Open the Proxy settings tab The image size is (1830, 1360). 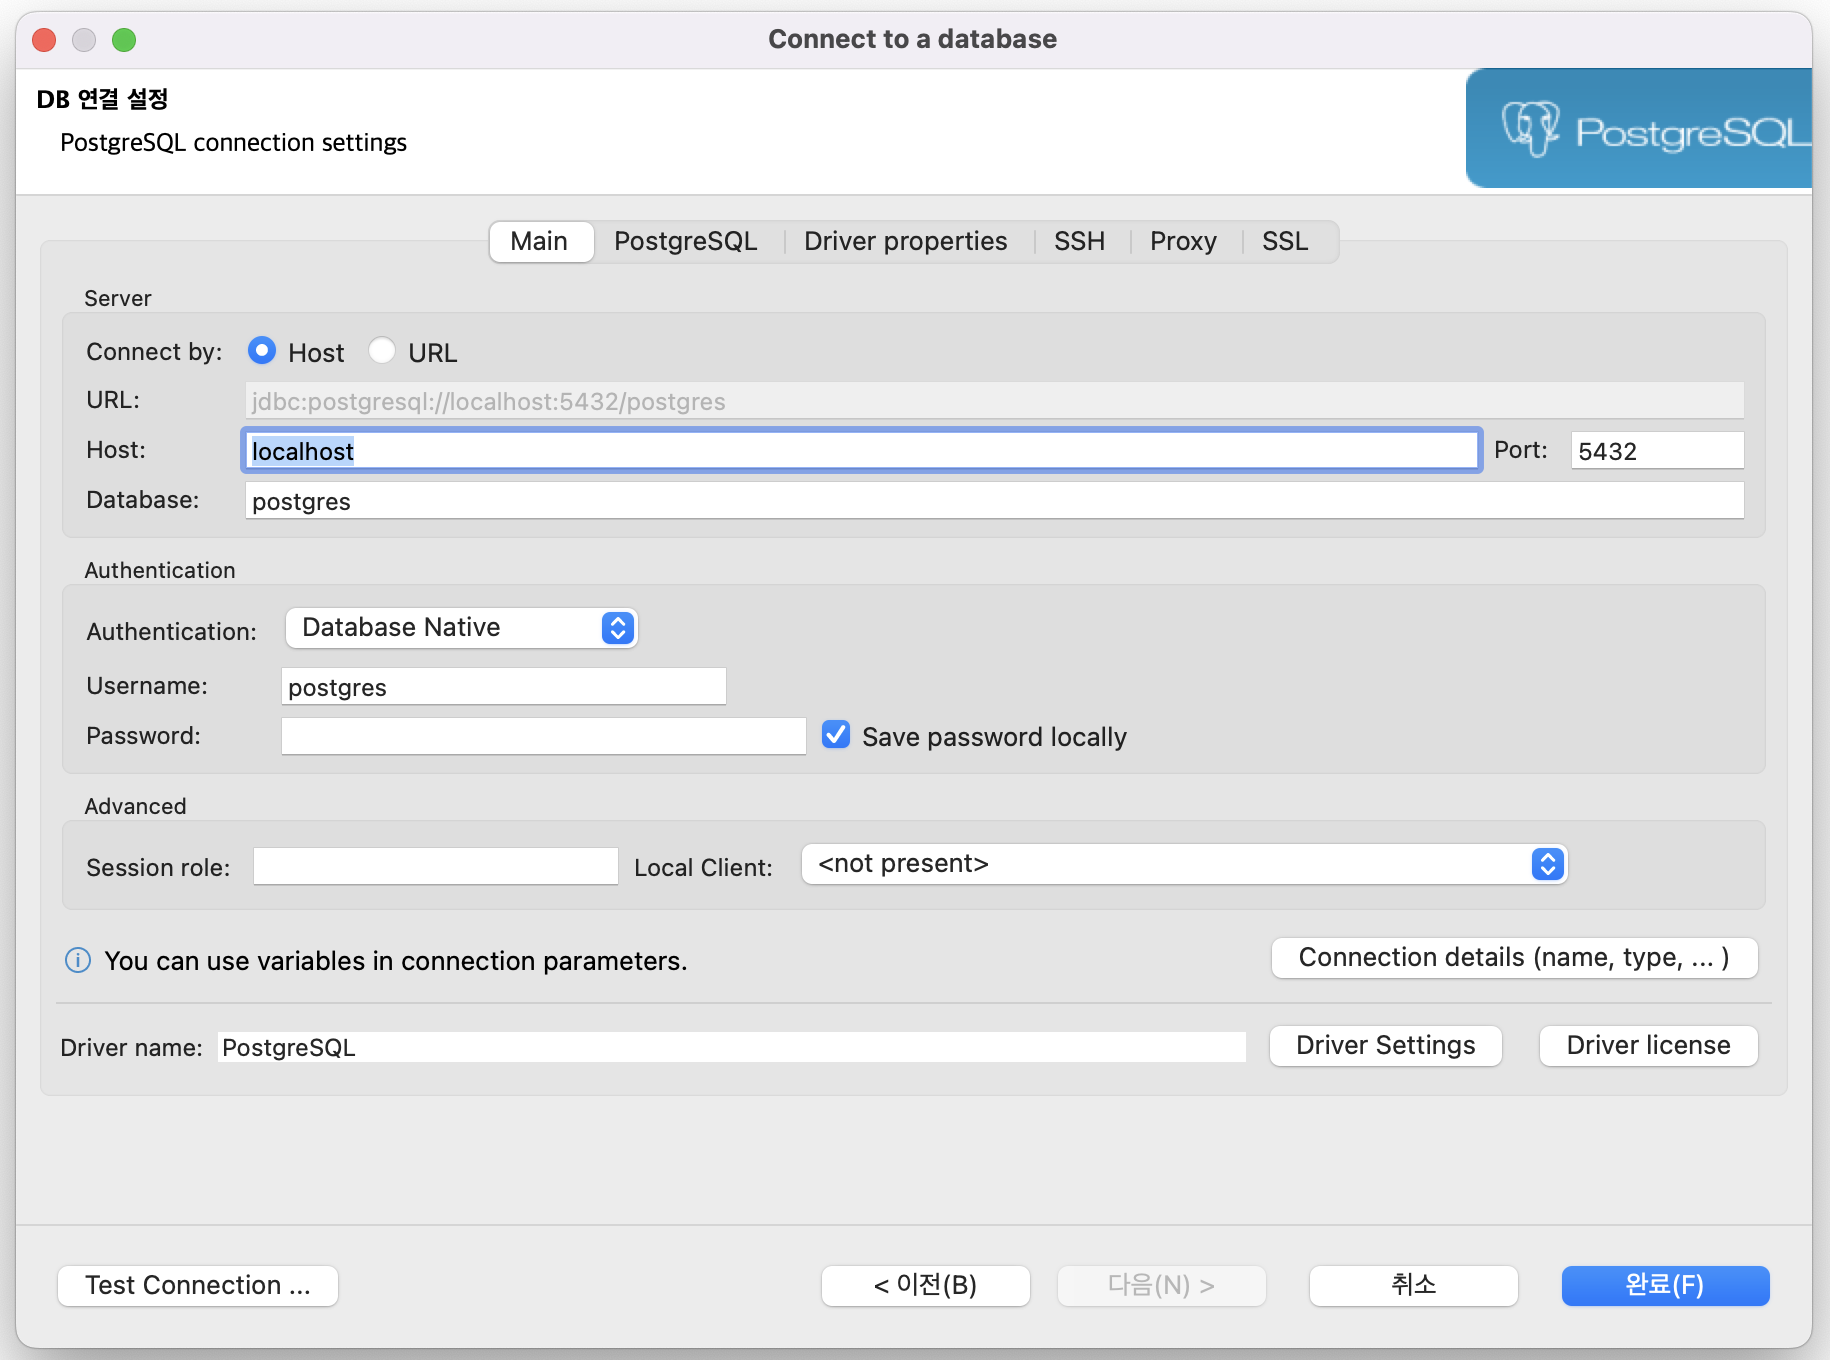[x=1183, y=241]
